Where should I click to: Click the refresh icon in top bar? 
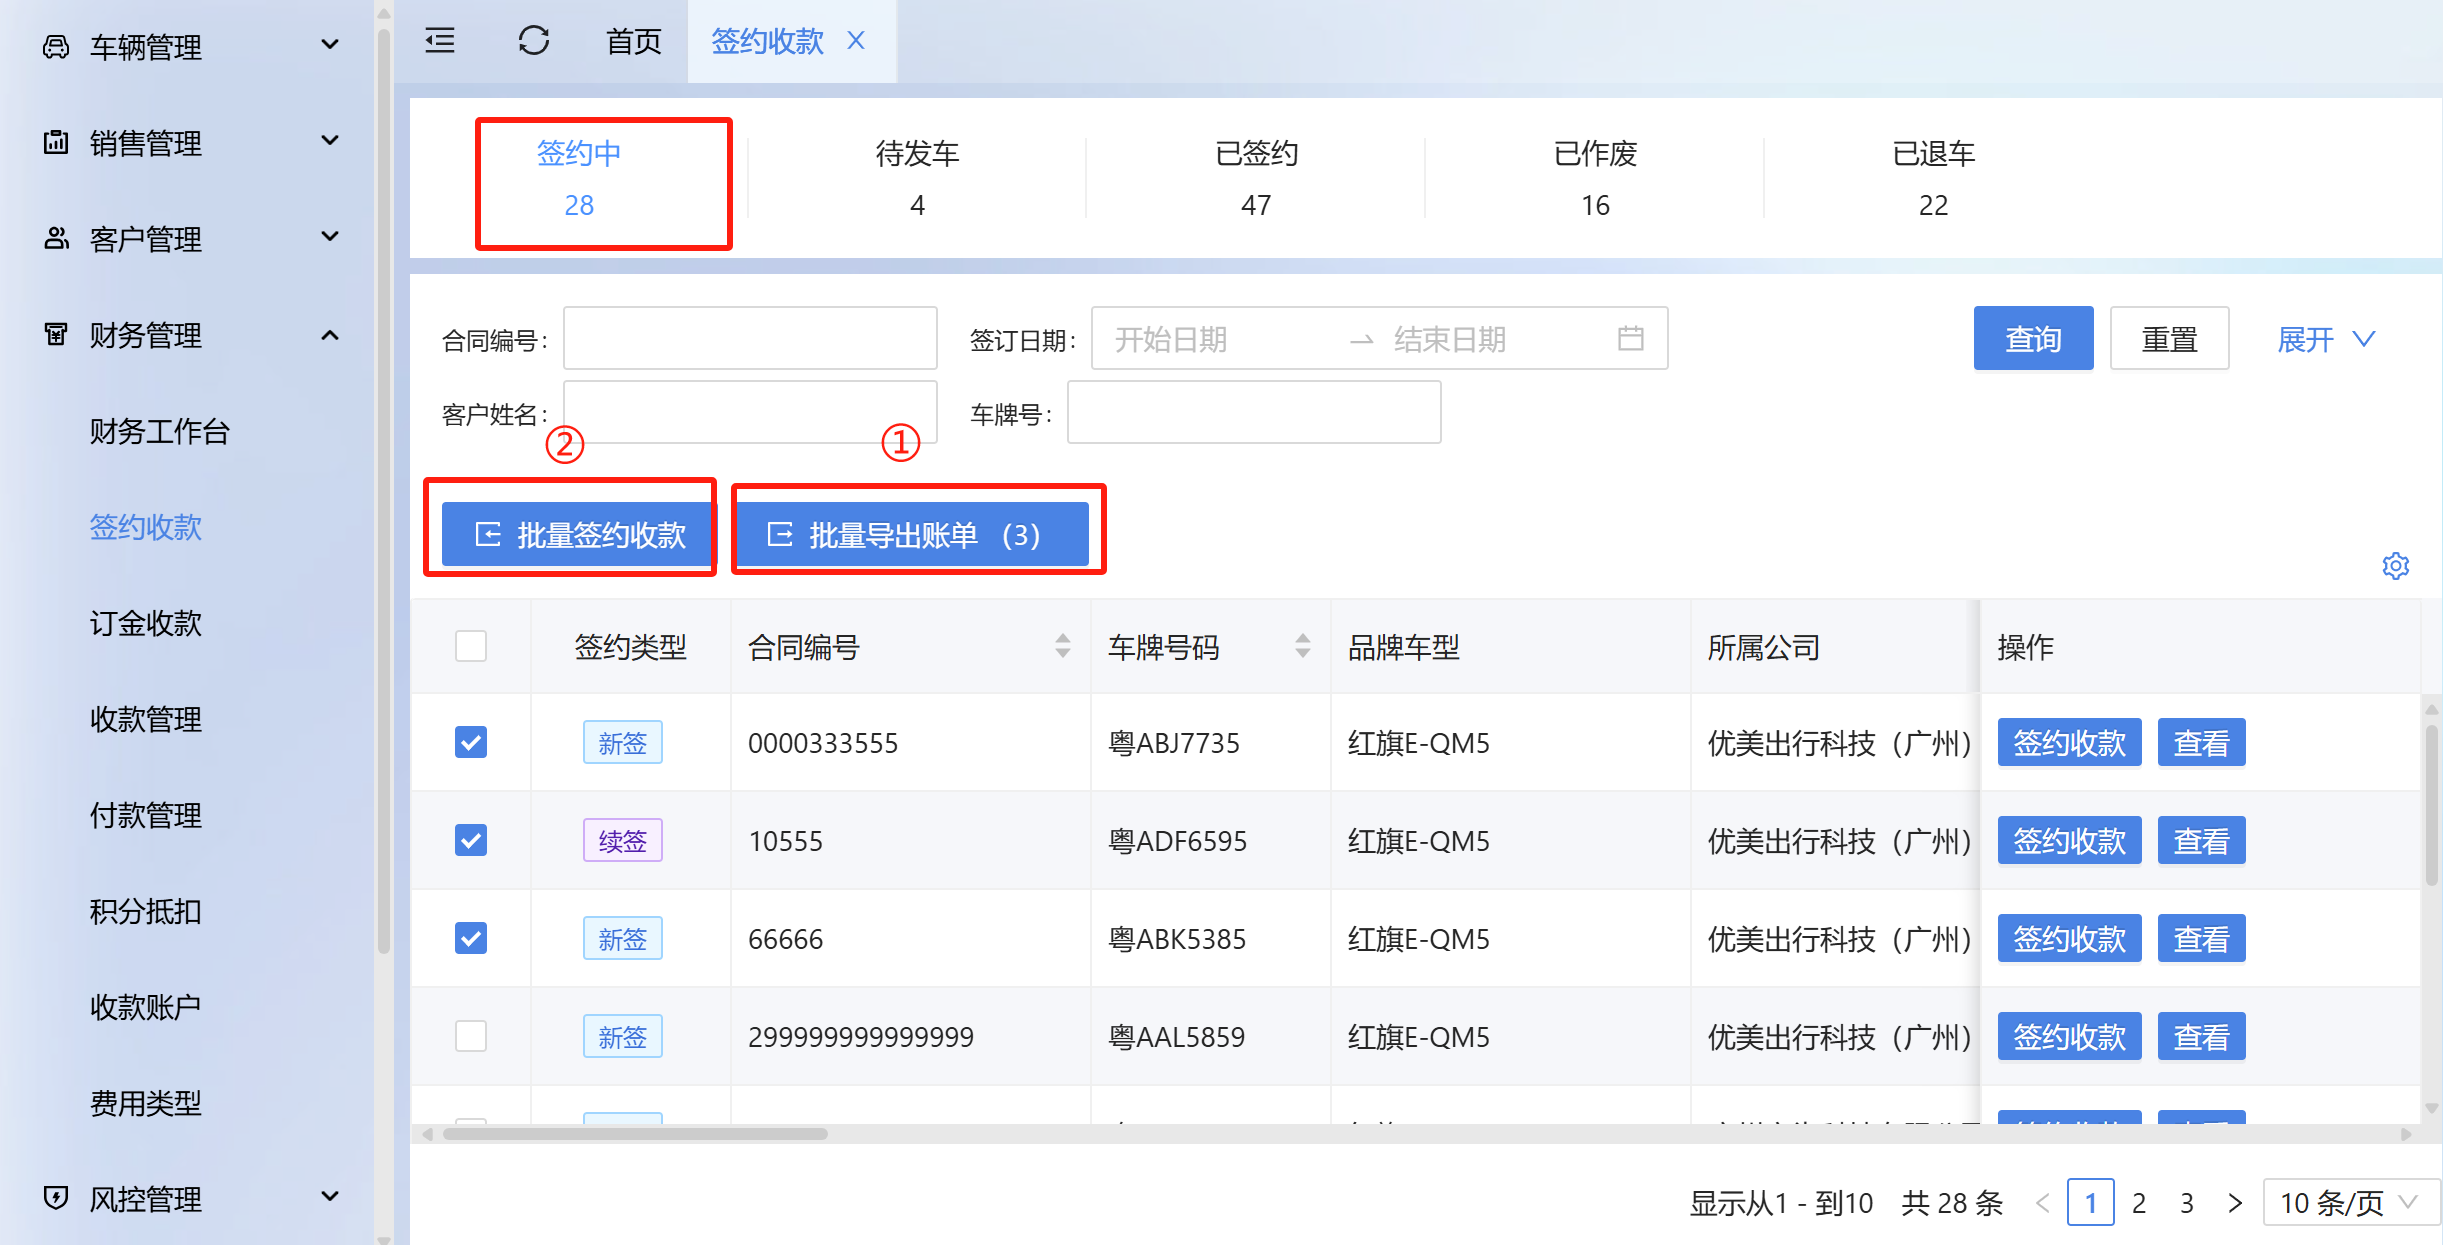(x=533, y=41)
